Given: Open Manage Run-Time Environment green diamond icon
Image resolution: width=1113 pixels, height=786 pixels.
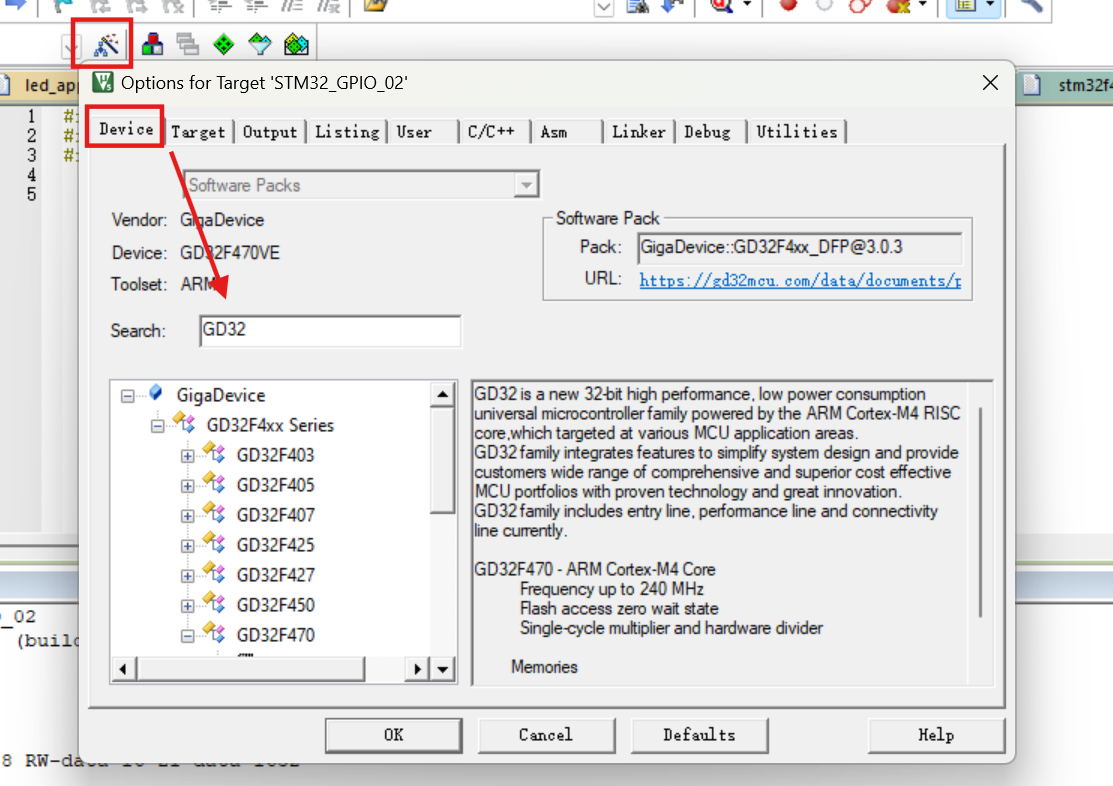Looking at the screenshot, I should (x=224, y=45).
